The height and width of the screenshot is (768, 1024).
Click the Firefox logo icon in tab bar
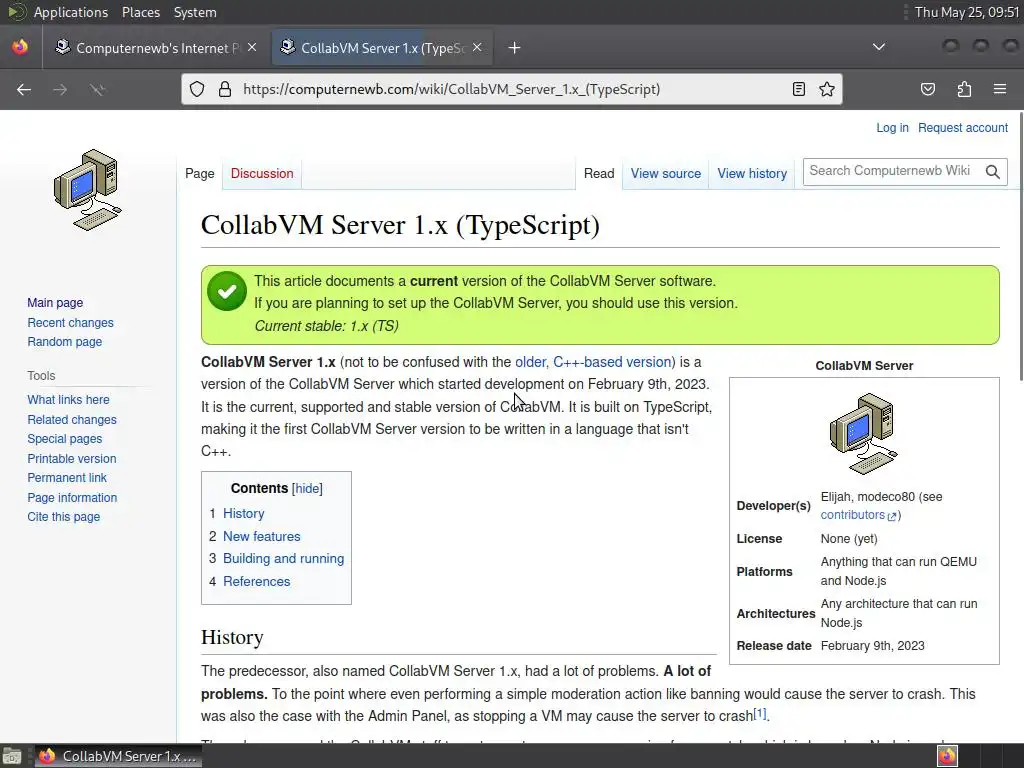point(20,47)
